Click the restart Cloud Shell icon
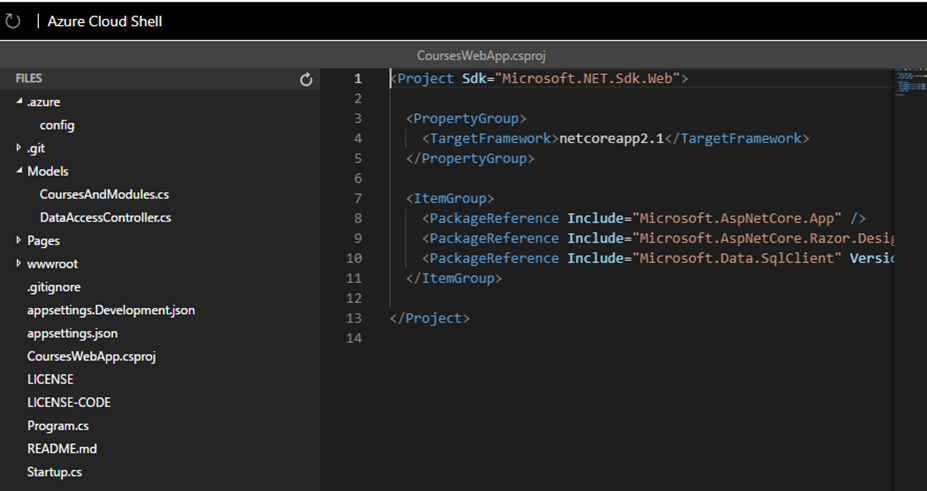 (x=12, y=21)
